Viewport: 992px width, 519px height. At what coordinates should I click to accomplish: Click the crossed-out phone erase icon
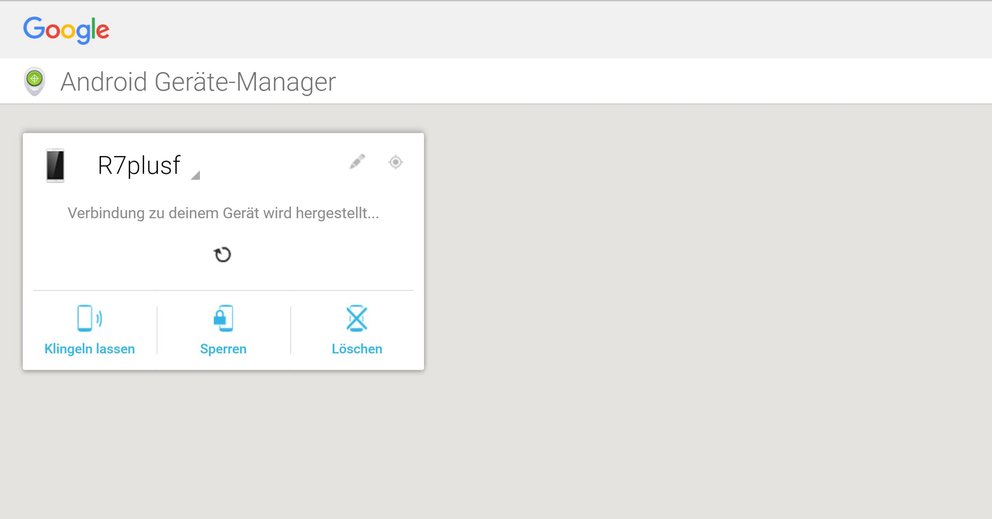357,318
